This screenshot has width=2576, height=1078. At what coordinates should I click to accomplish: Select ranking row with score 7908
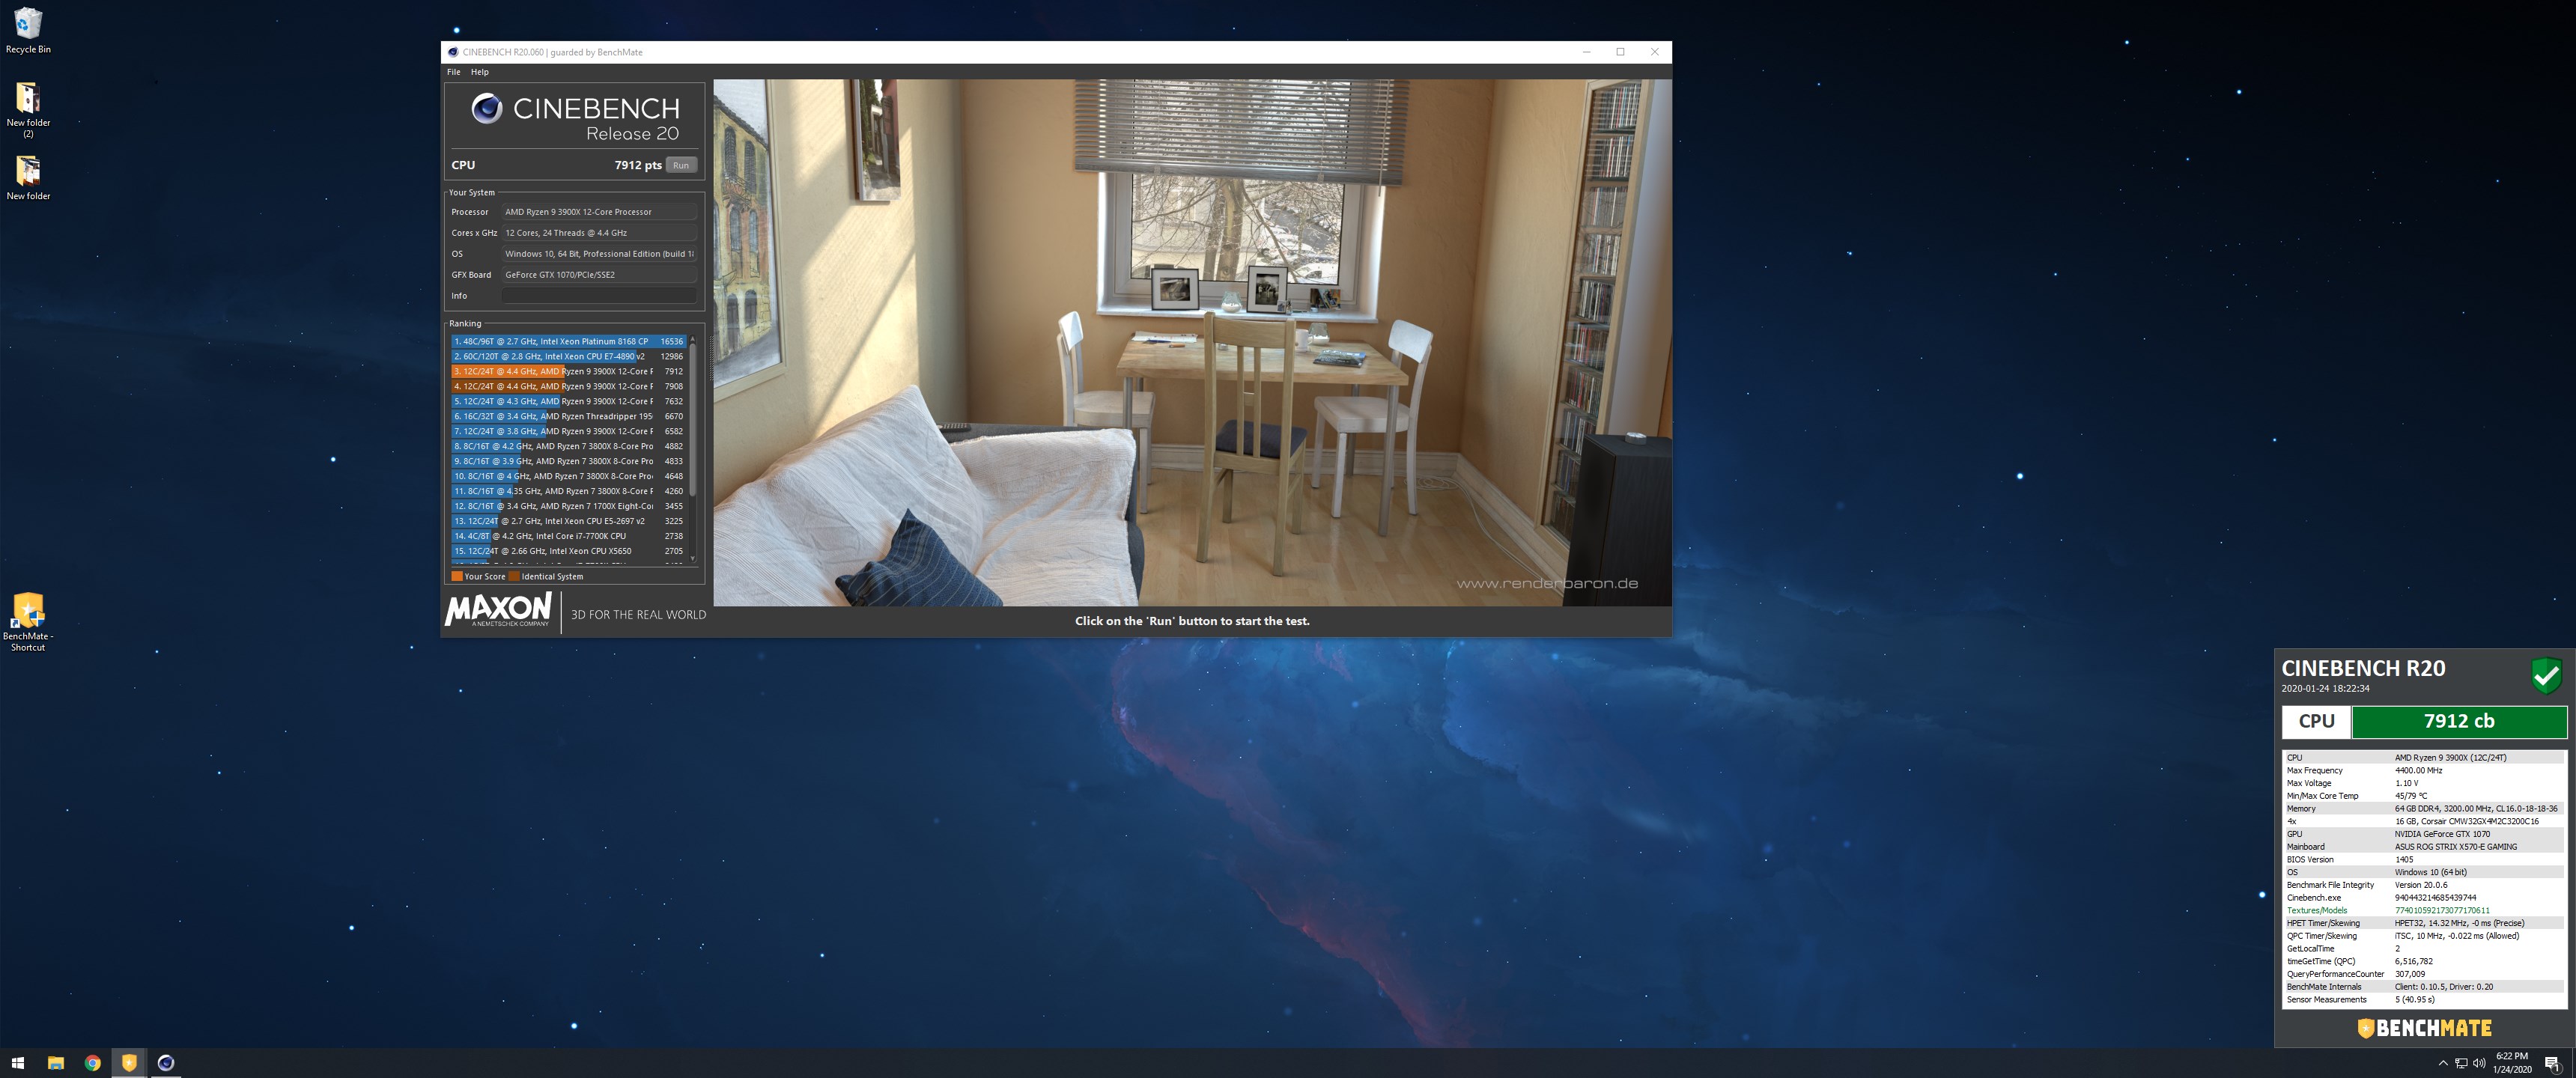click(x=568, y=386)
